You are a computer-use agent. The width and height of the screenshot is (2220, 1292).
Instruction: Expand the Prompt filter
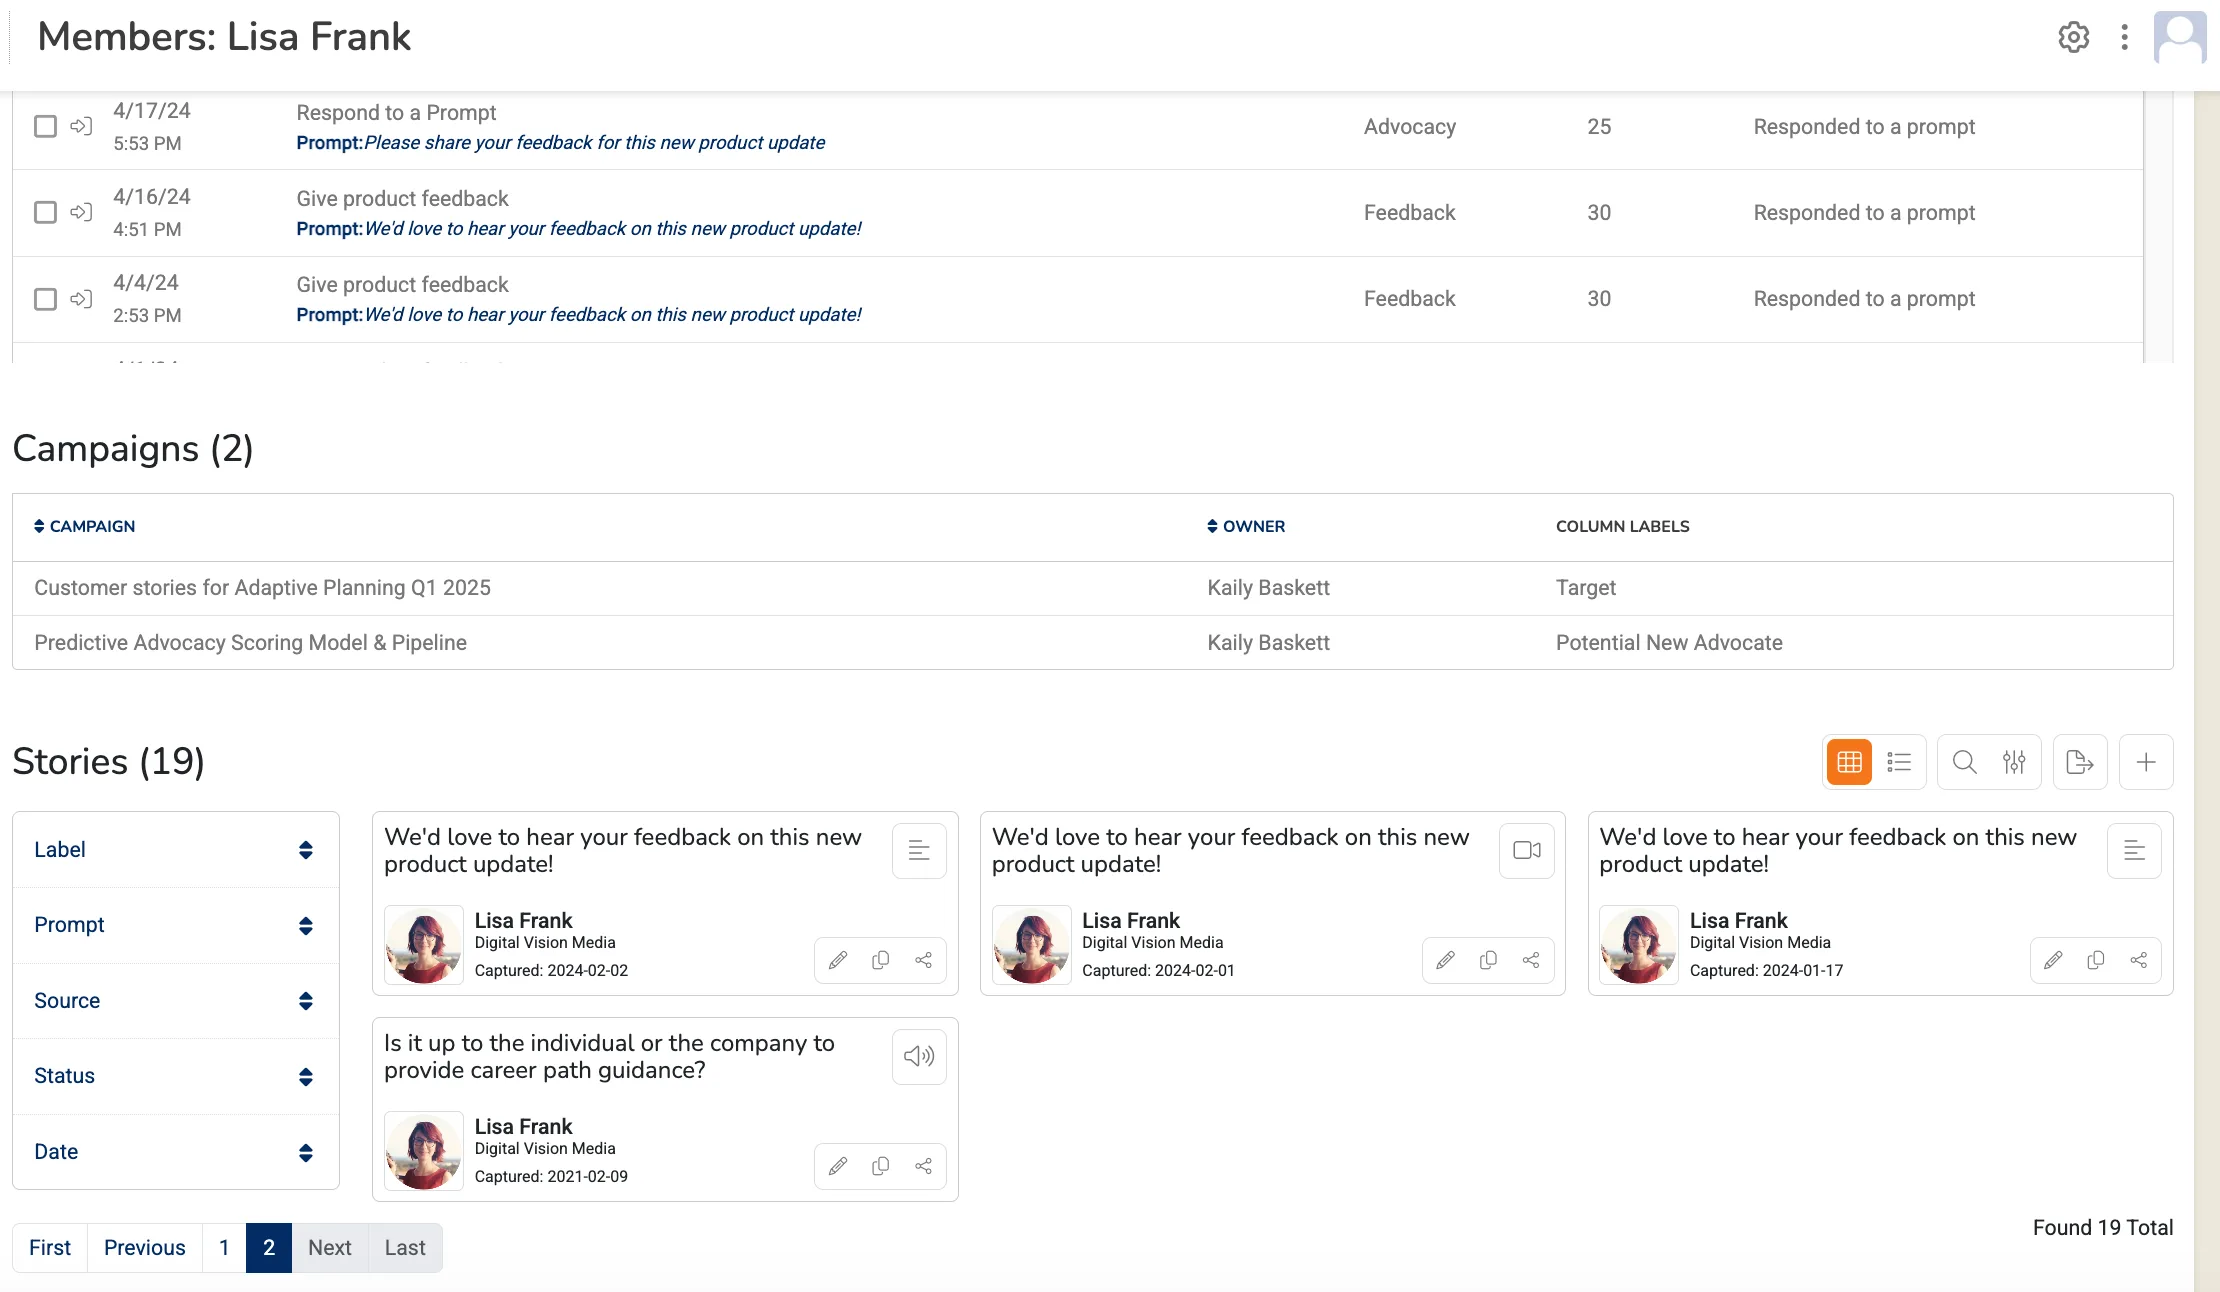[x=176, y=925]
